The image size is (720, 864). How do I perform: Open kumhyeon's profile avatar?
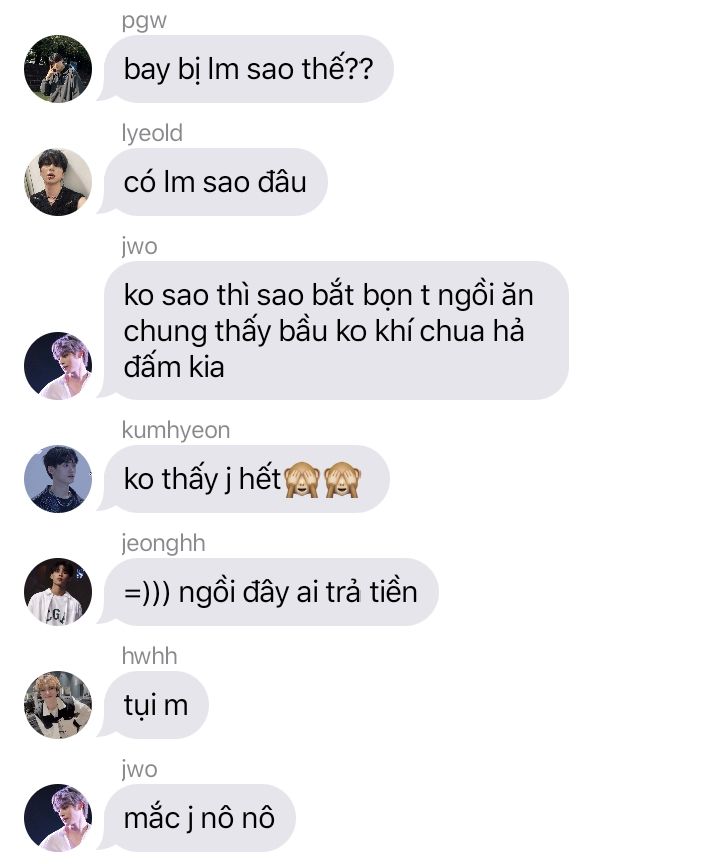(x=58, y=479)
